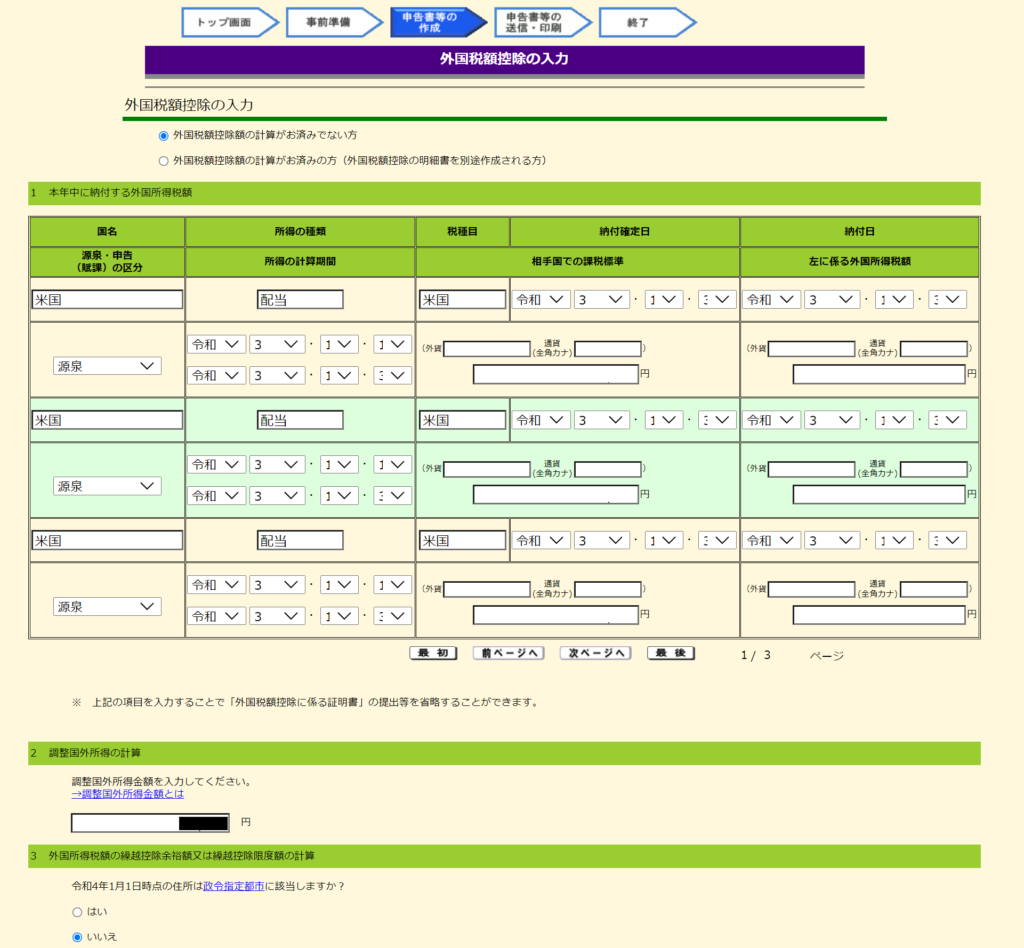1024x948 pixels.
Task: Open the 事前準備 step arrow
Action: tap(334, 22)
